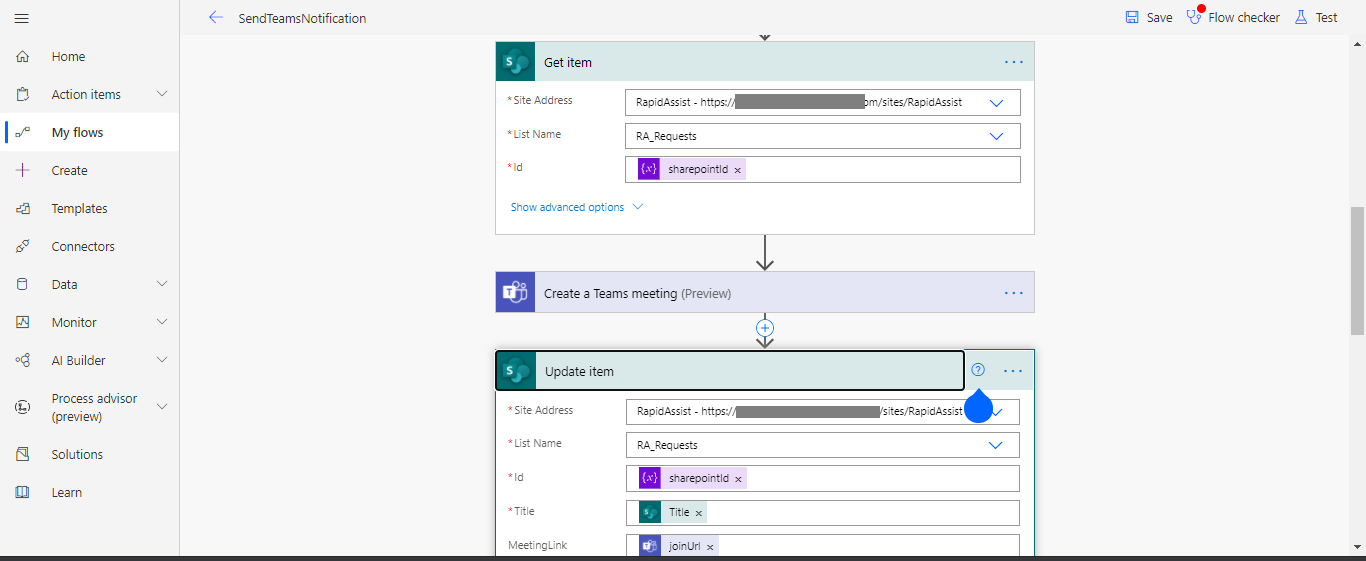Open ellipsis menu on Get item
This screenshot has height=561, width=1366.
(x=1014, y=62)
